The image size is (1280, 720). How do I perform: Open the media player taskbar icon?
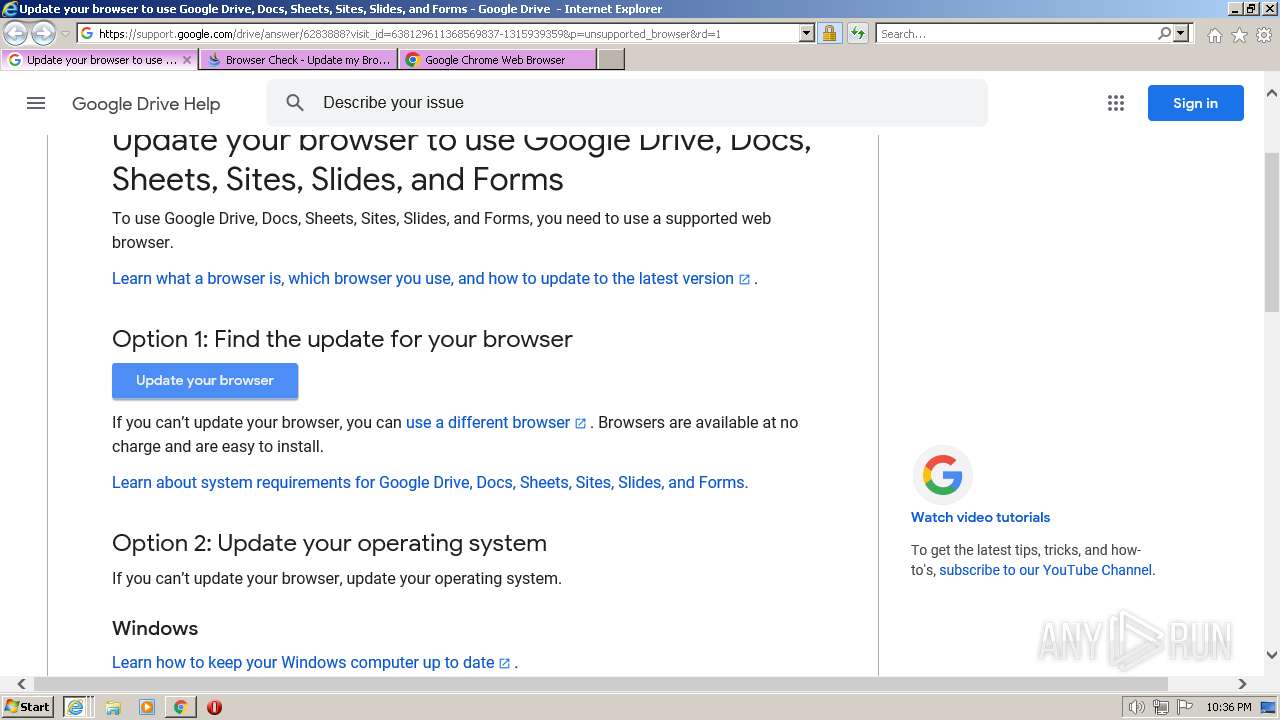coord(147,707)
